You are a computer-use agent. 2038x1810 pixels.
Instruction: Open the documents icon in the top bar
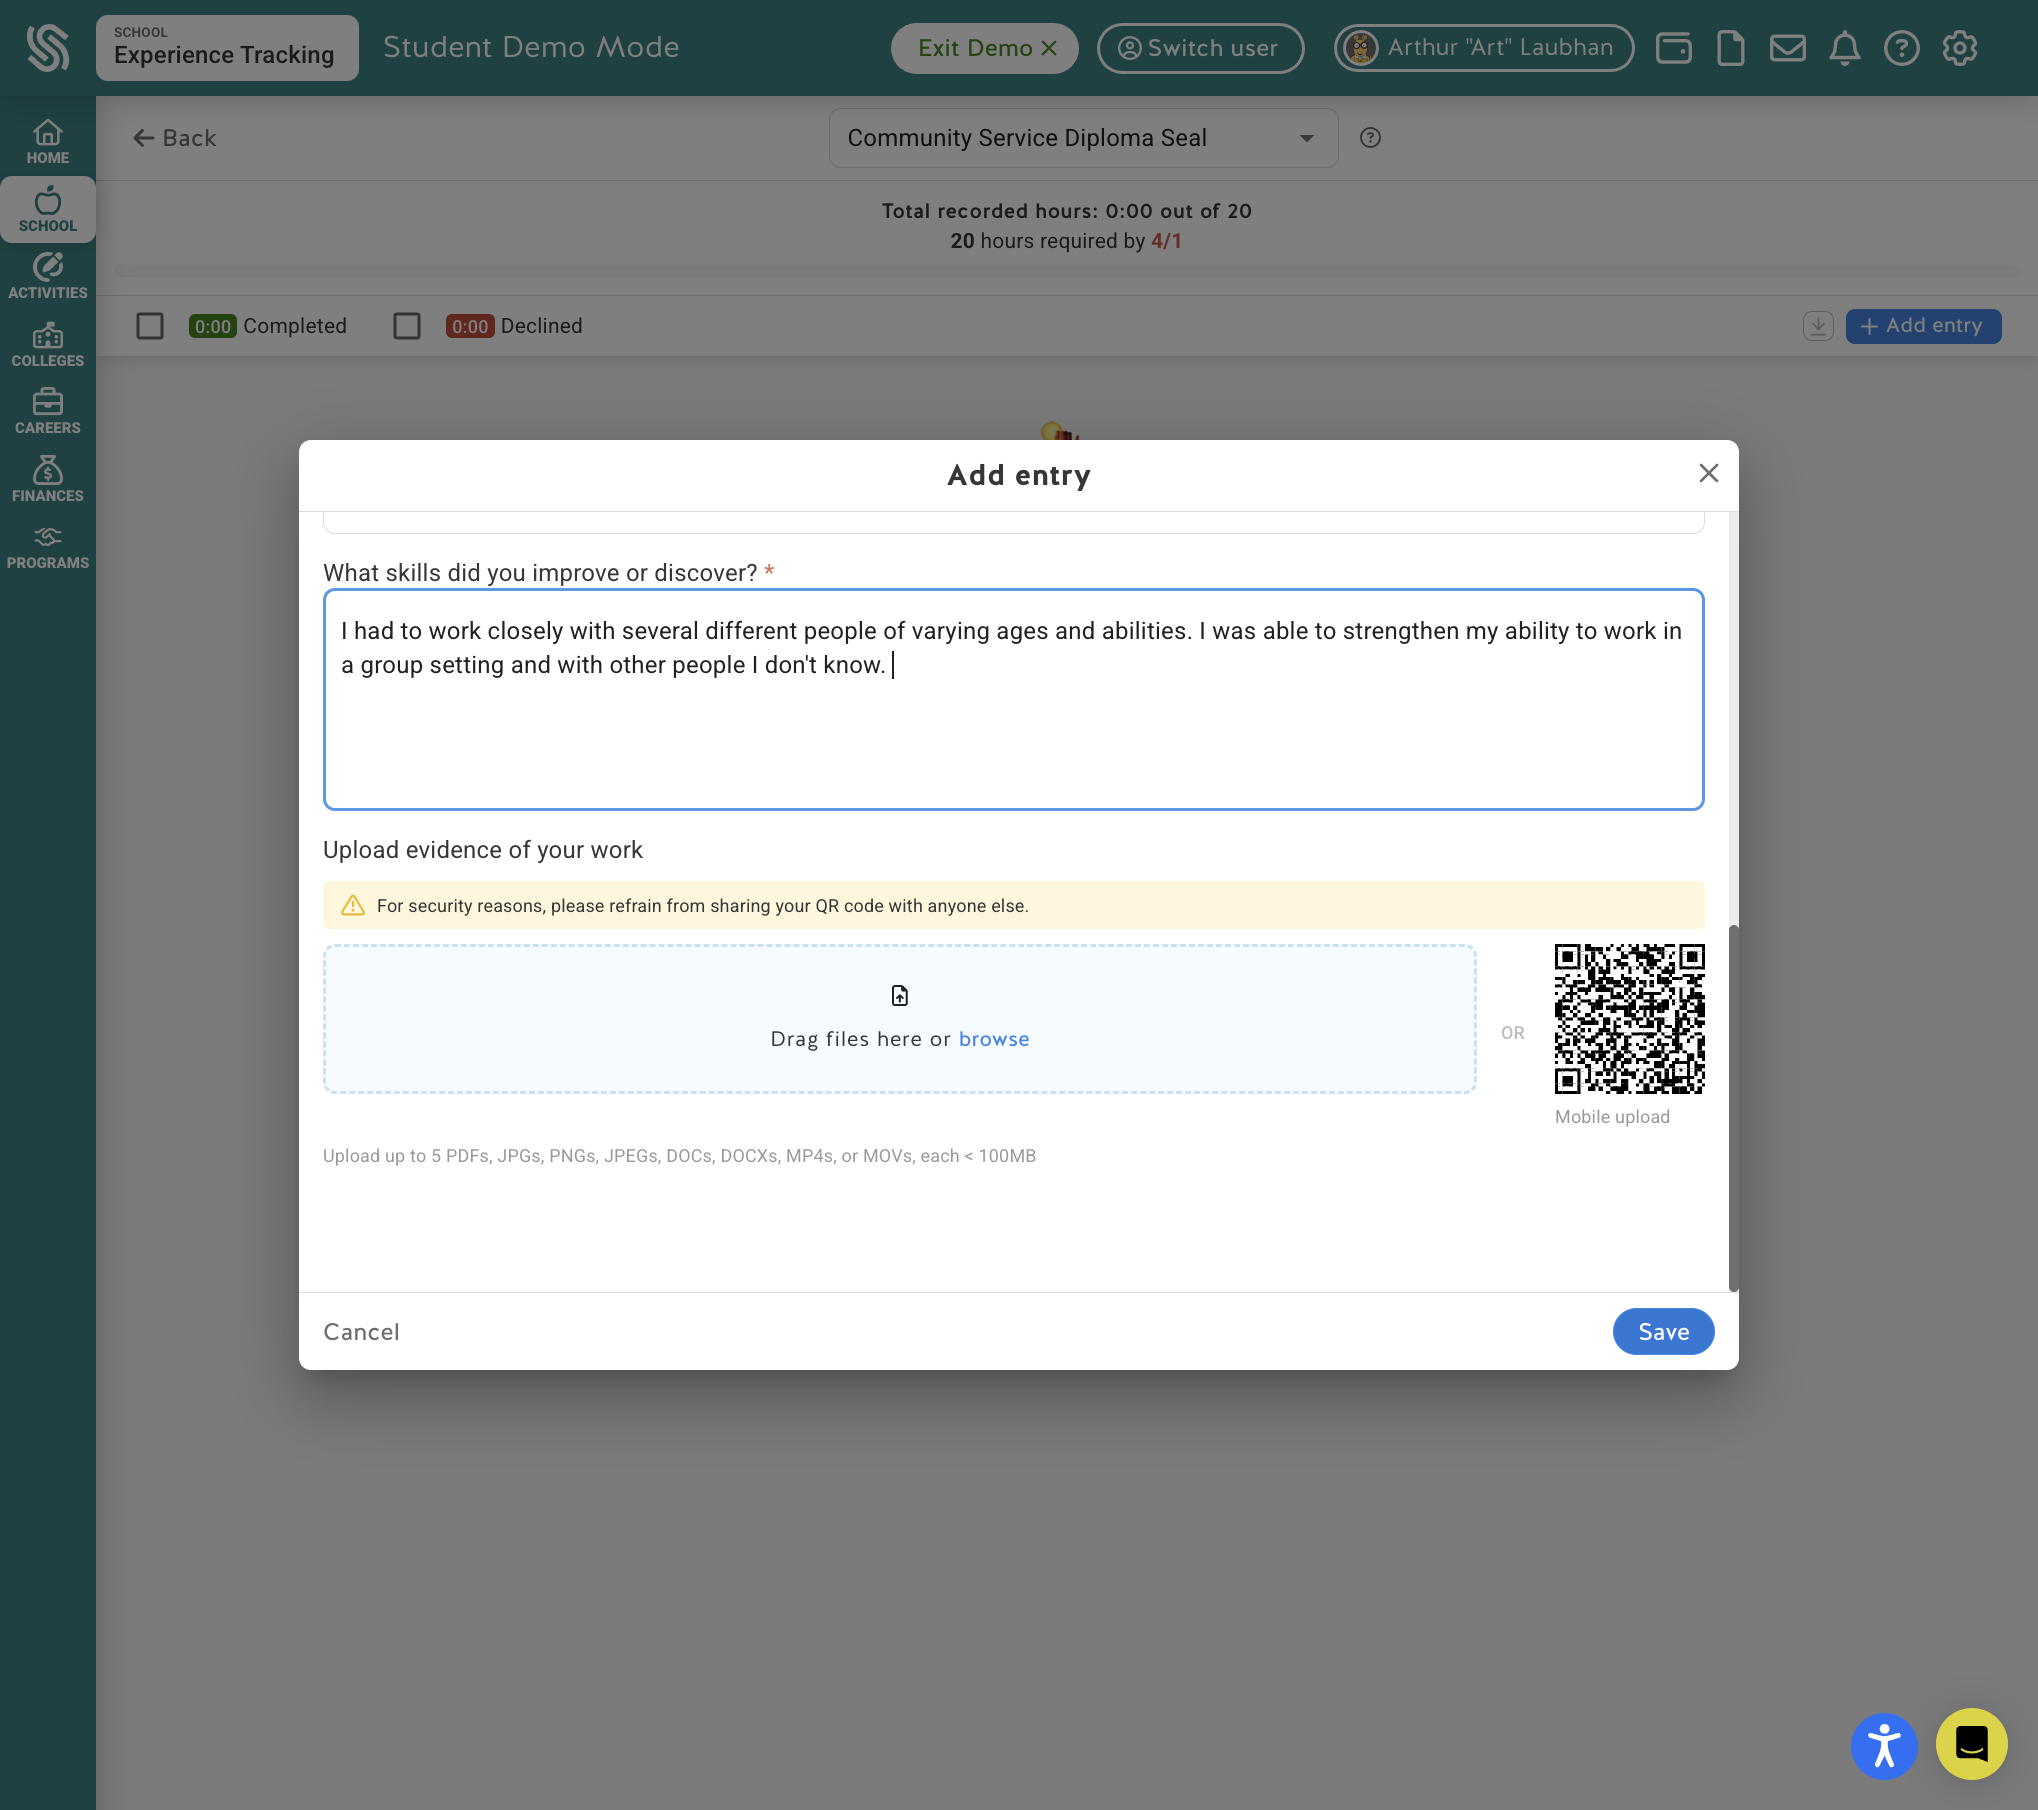[1731, 48]
